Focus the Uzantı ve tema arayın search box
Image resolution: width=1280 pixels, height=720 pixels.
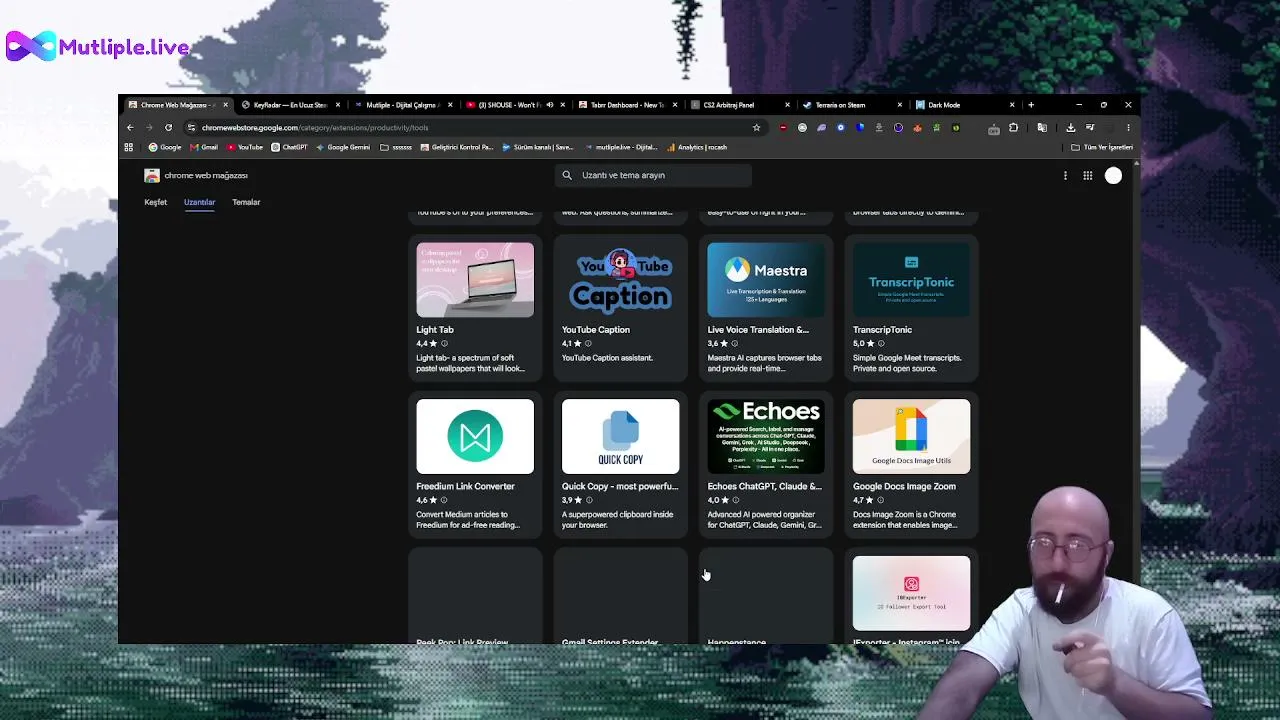[653, 176]
